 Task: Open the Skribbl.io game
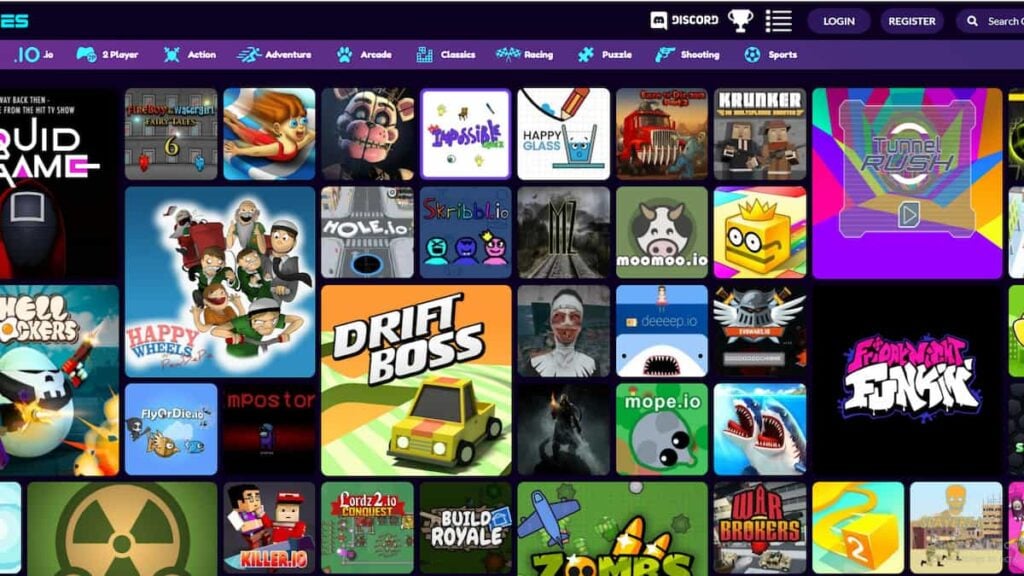(466, 232)
